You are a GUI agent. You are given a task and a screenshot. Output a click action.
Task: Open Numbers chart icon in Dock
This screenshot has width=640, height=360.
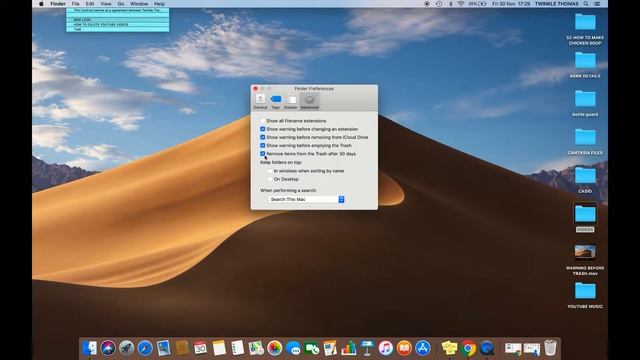click(x=349, y=348)
